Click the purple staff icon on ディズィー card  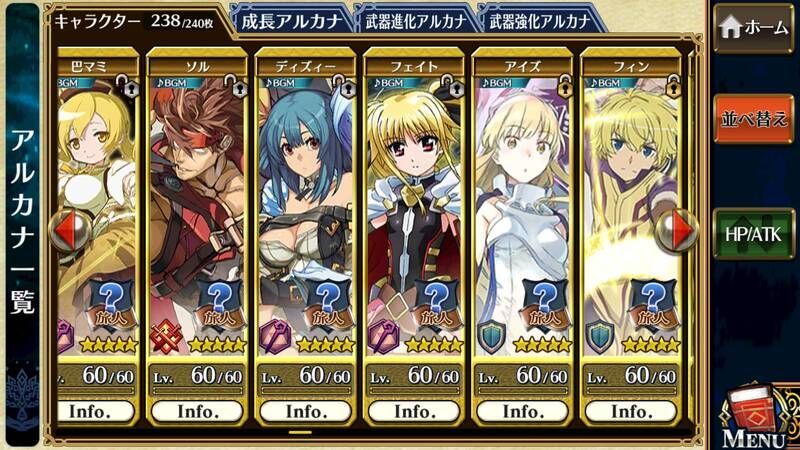point(274,337)
